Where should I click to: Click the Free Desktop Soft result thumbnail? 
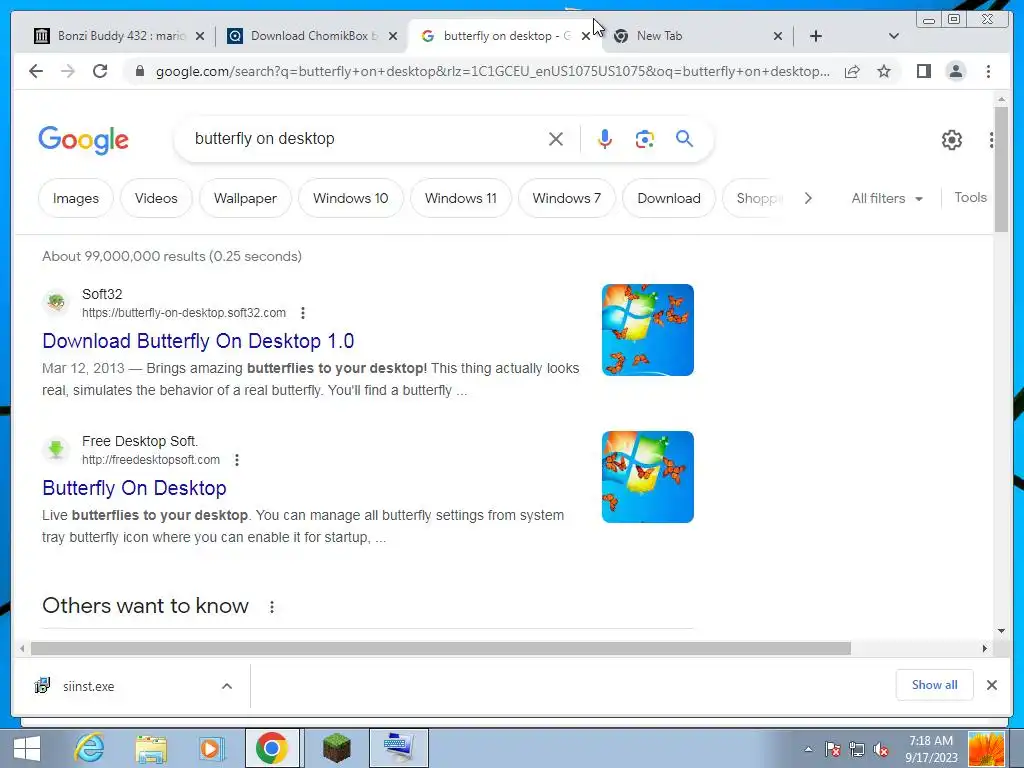[x=647, y=477]
